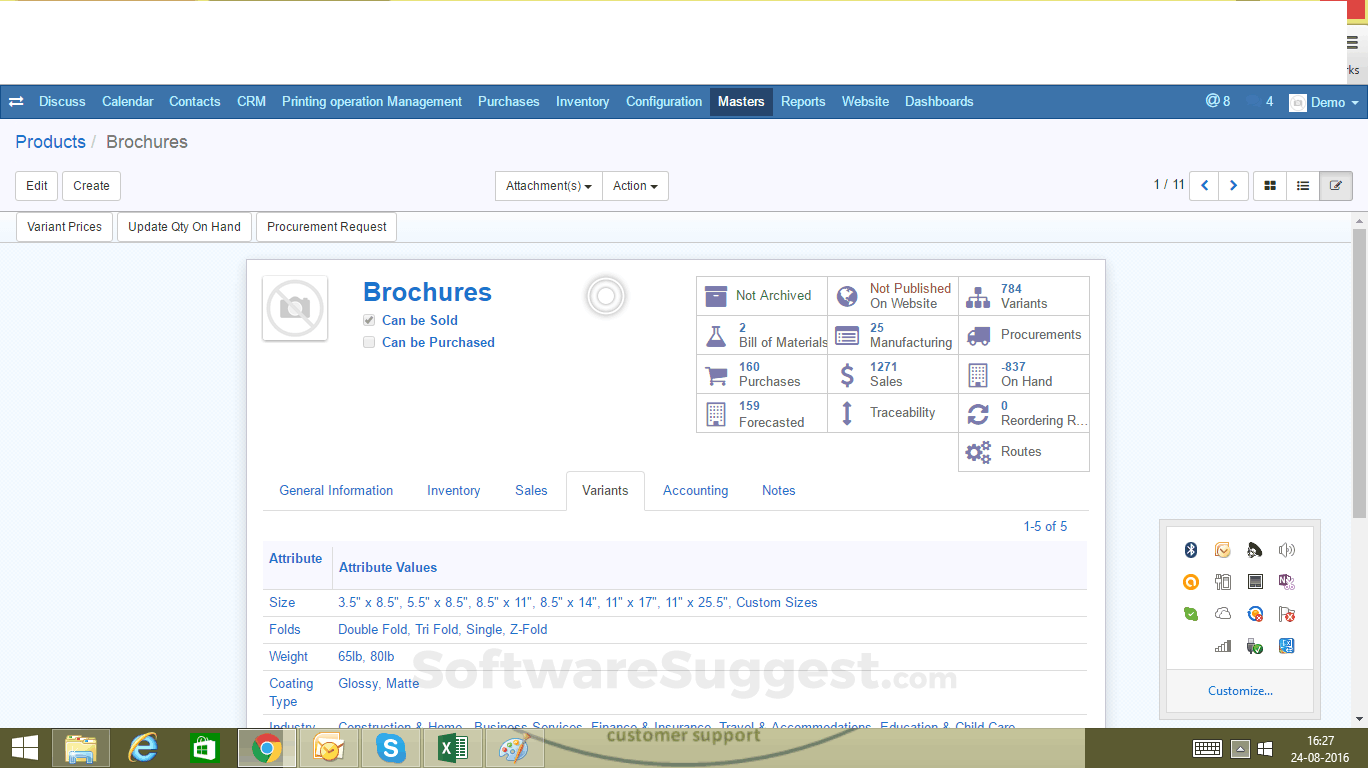
Task: Uncheck the Can be Sold checkbox
Action: point(369,320)
